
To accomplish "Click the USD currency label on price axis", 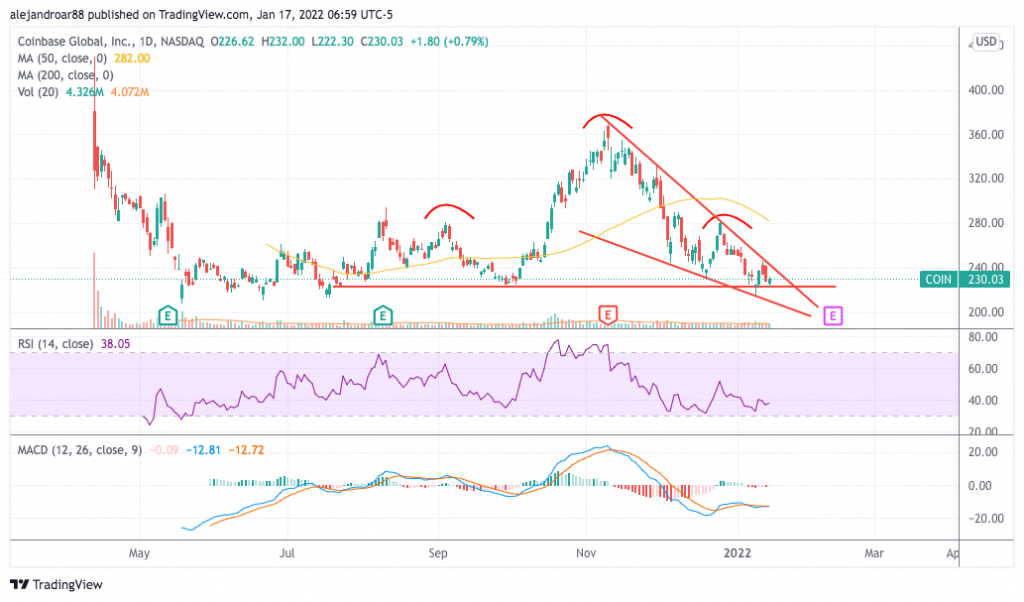I will 986,42.
